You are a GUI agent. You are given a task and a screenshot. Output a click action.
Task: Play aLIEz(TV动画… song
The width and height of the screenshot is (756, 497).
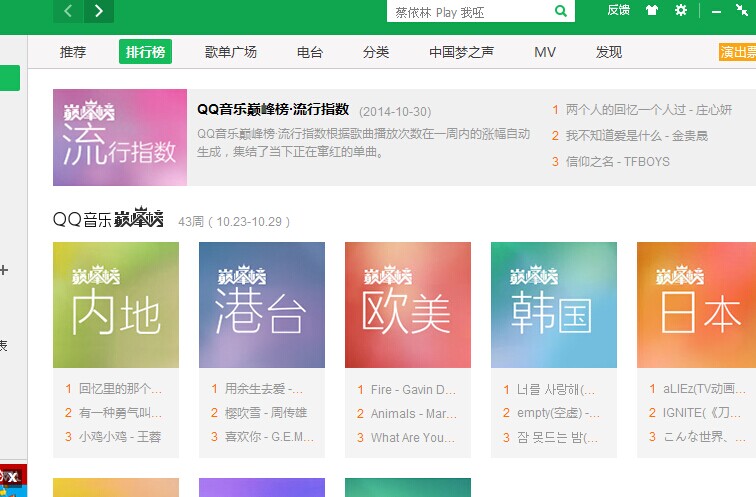pos(704,389)
